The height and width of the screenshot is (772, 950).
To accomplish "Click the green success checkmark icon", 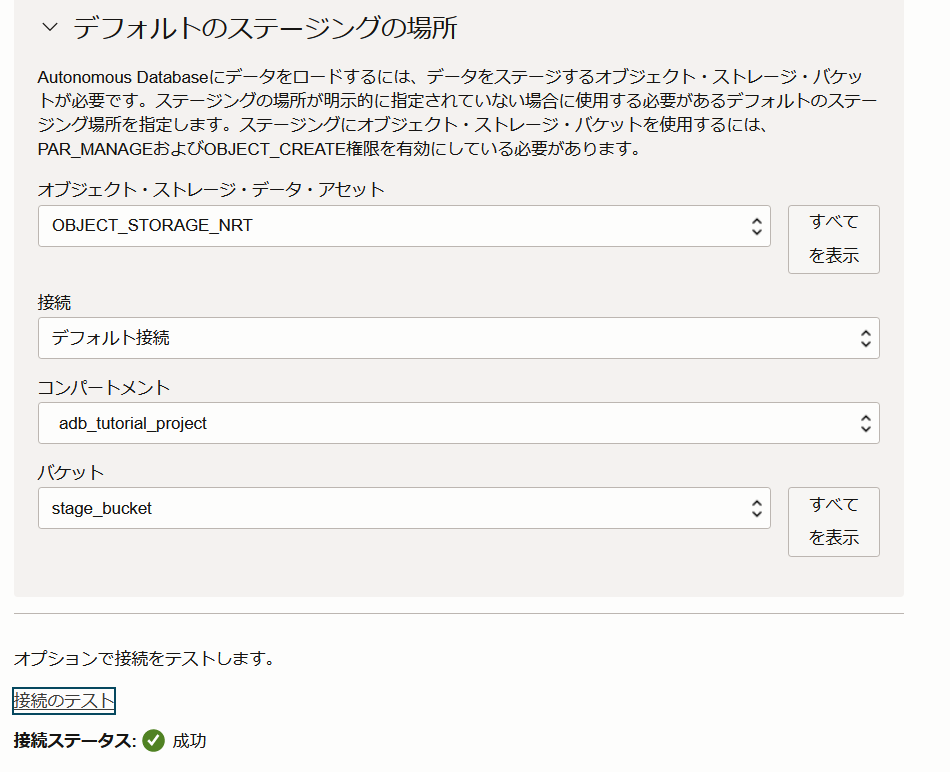I will (153, 740).
